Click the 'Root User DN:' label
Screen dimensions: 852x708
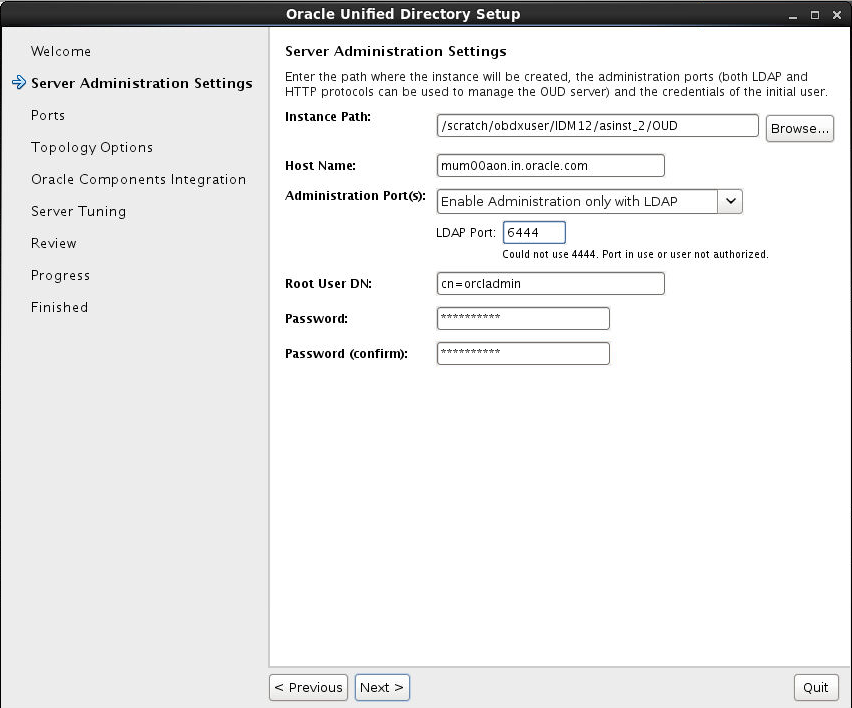pos(328,284)
